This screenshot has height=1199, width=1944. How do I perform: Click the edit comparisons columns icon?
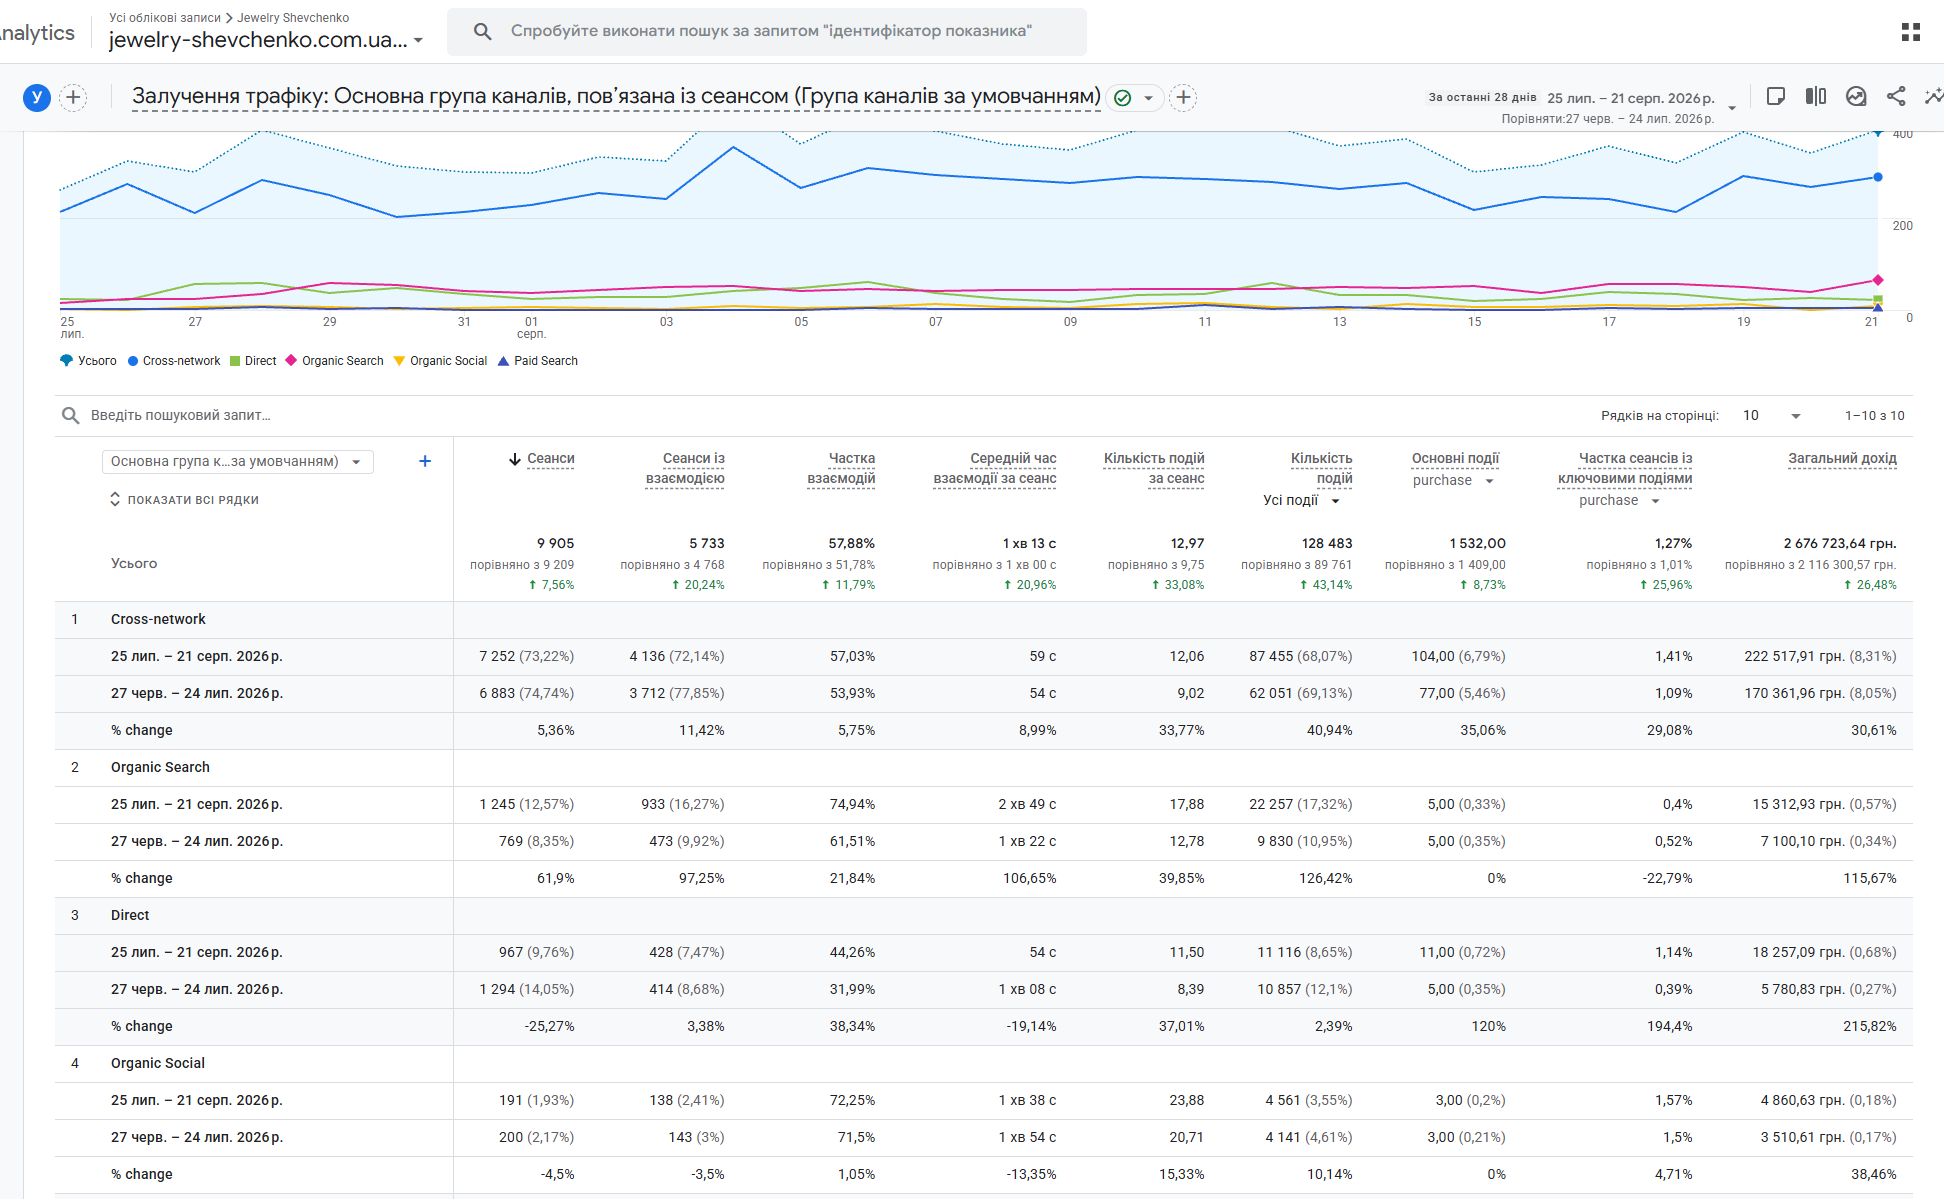(x=1816, y=96)
